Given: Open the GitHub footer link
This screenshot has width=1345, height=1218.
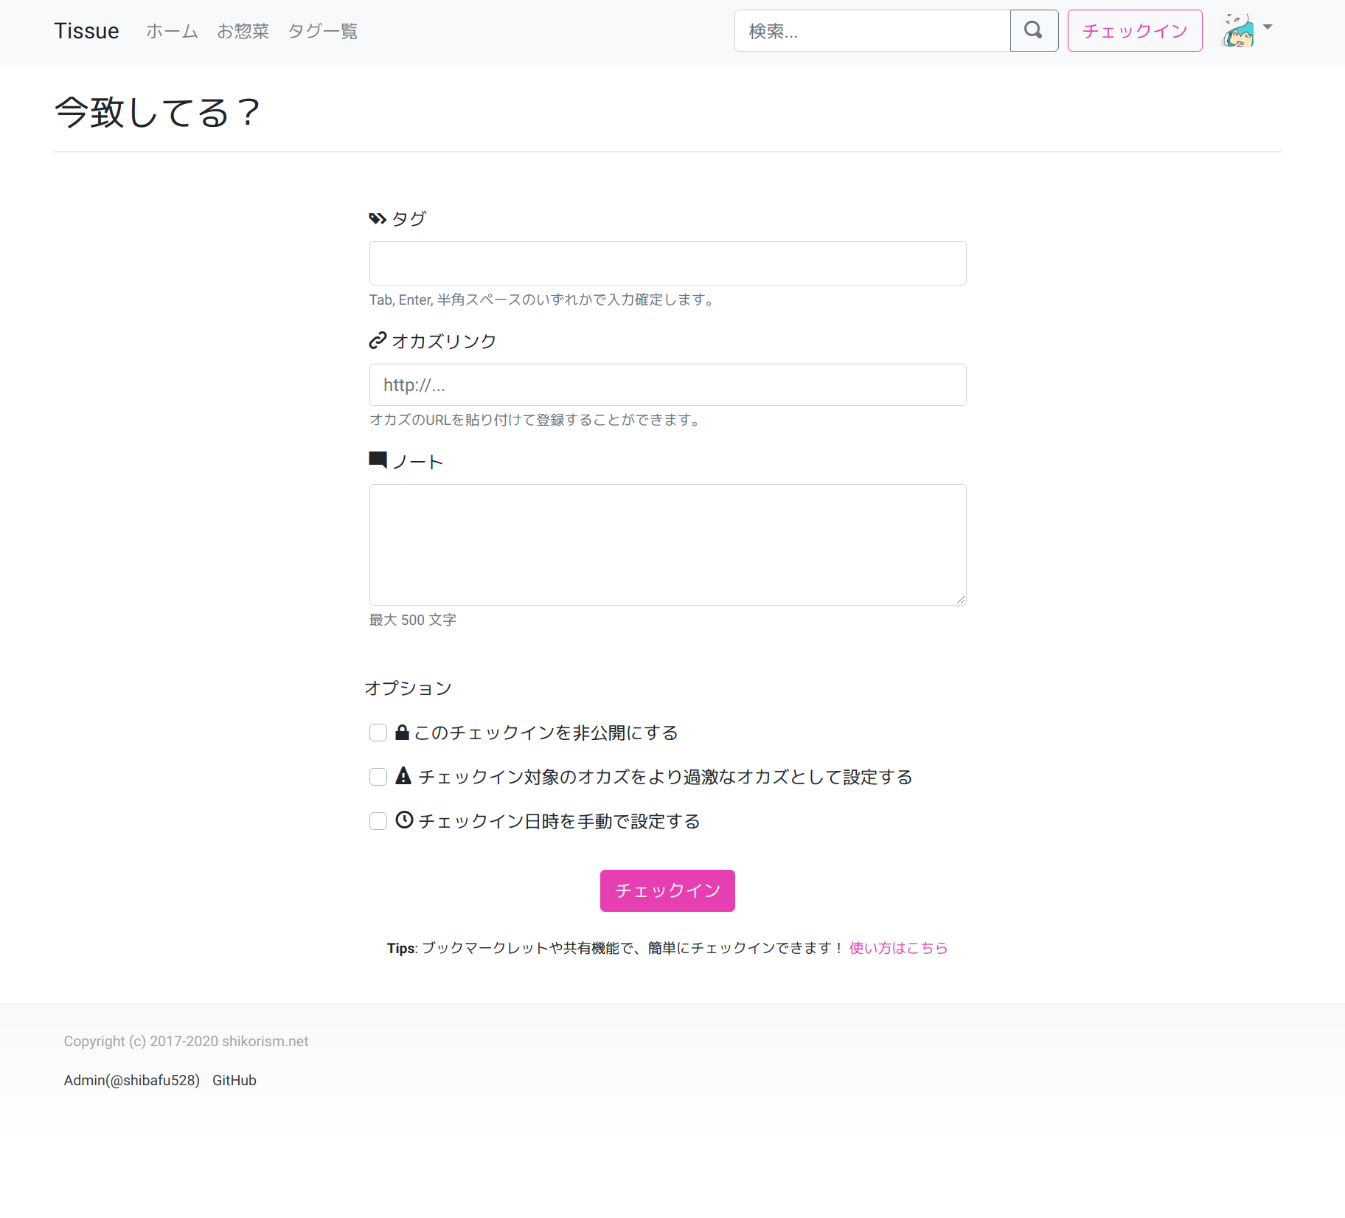Looking at the screenshot, I should tap(234, 1080).
